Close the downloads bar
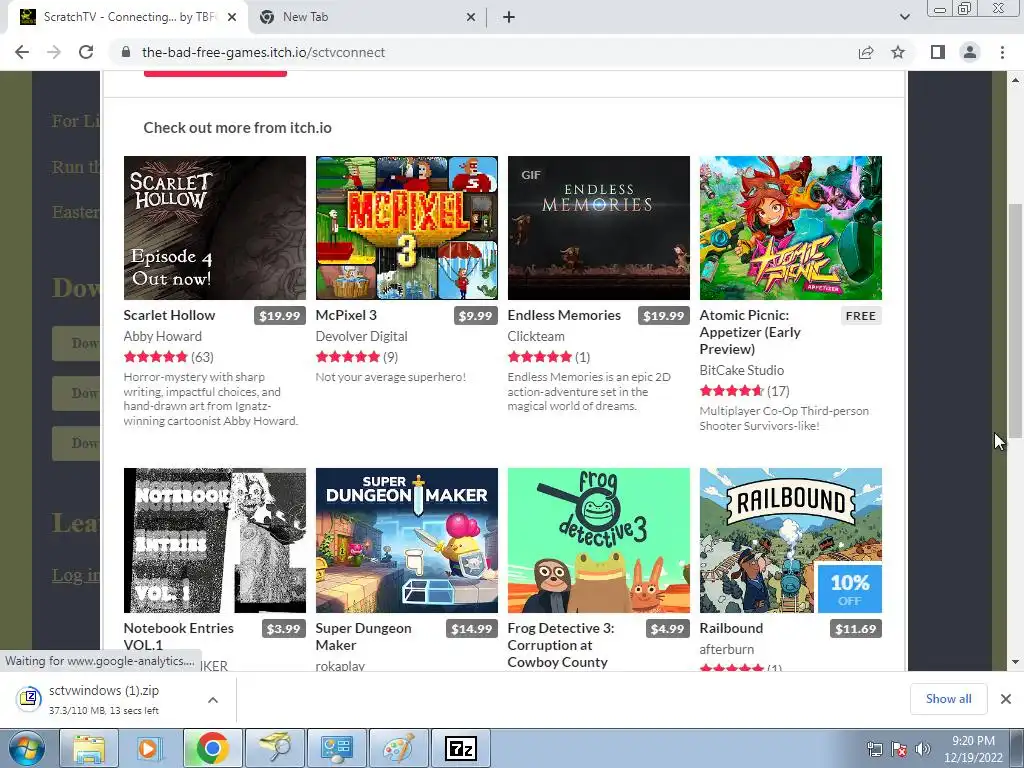Viewport: 1024px width, 768px height. pyautogui.click(x=1006, y=699)
